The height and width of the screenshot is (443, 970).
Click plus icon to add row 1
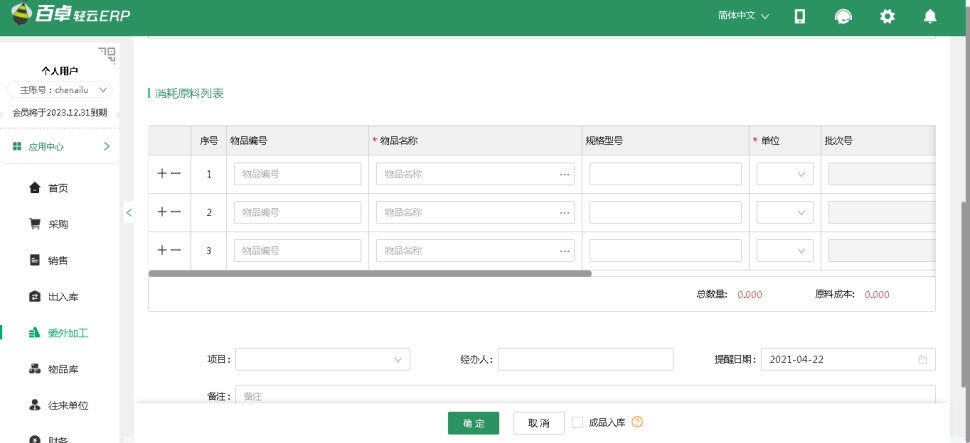point(162,173)
